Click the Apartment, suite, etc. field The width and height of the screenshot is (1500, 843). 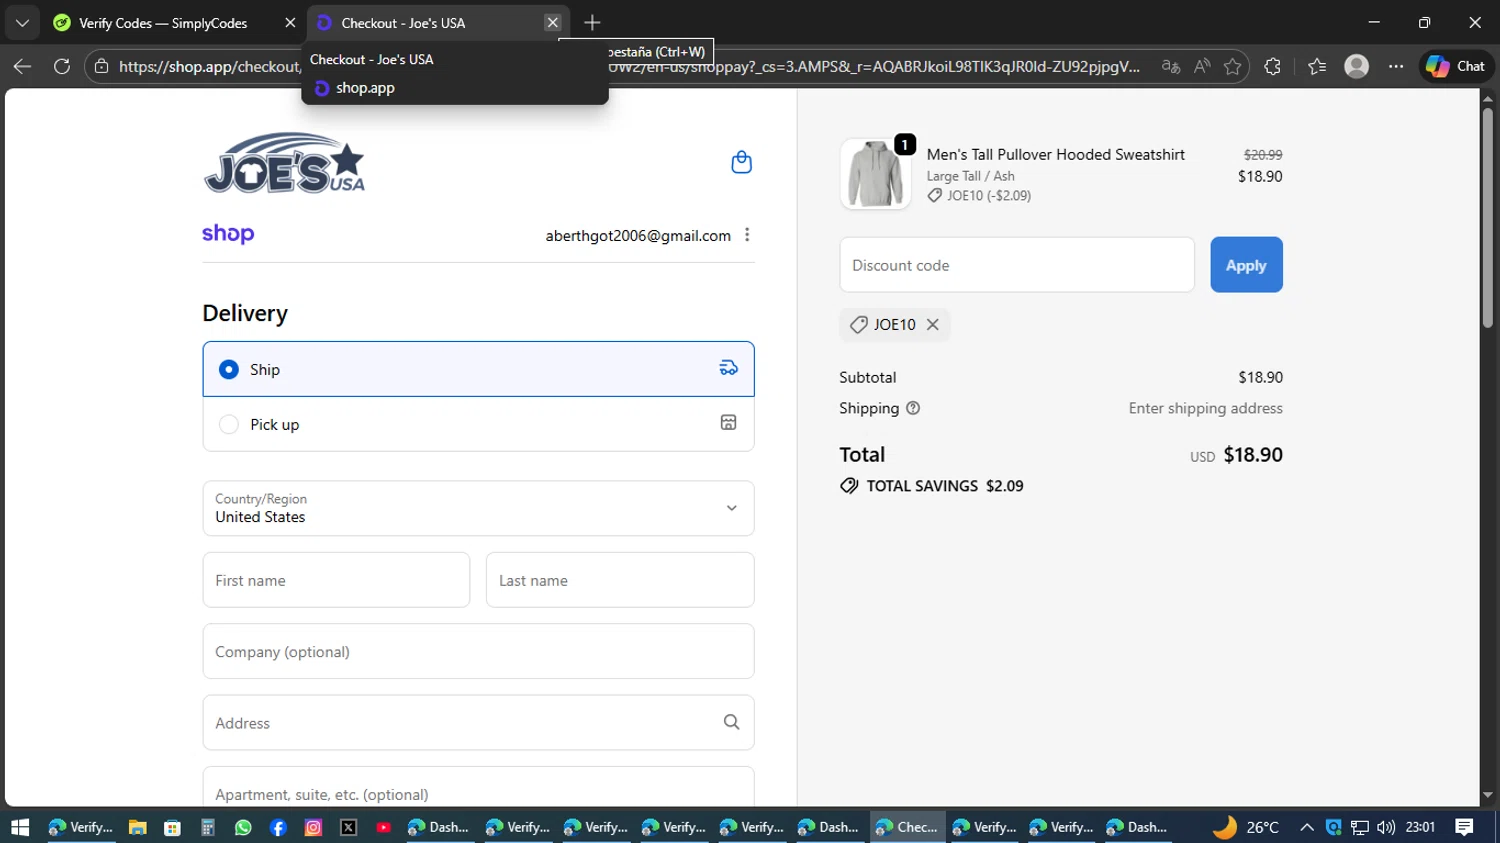click(x=478, y=787)
